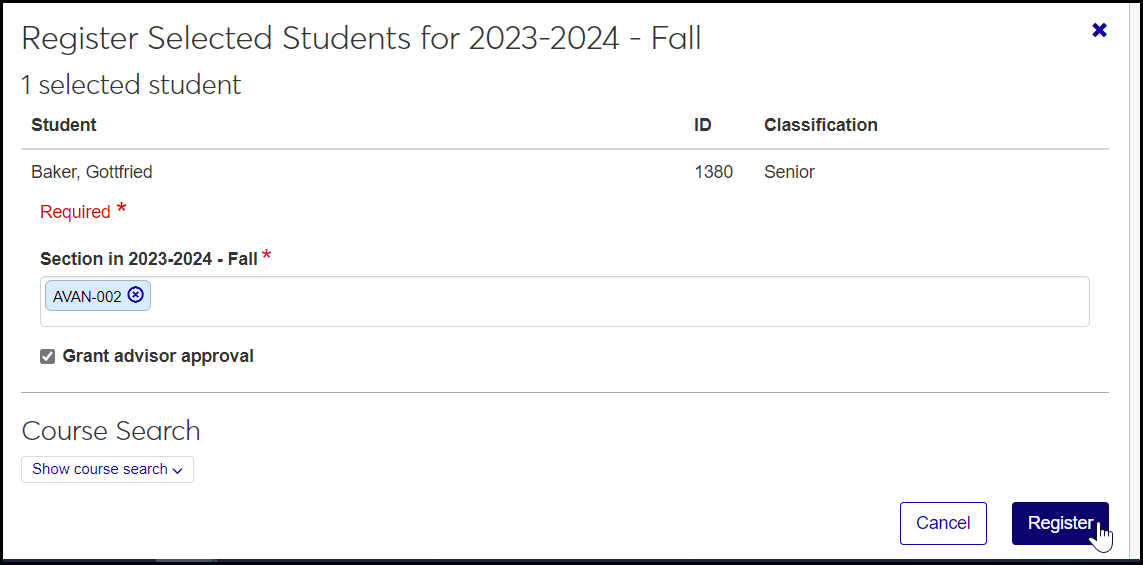Cancel the student registration
Screen dimensions: 1143x565
[942, 523]
